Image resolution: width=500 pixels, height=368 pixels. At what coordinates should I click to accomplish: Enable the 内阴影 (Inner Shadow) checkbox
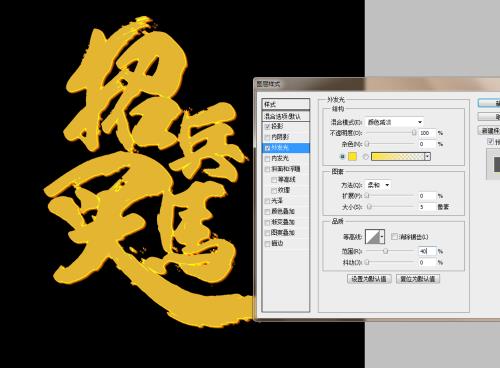coord(267,137)
